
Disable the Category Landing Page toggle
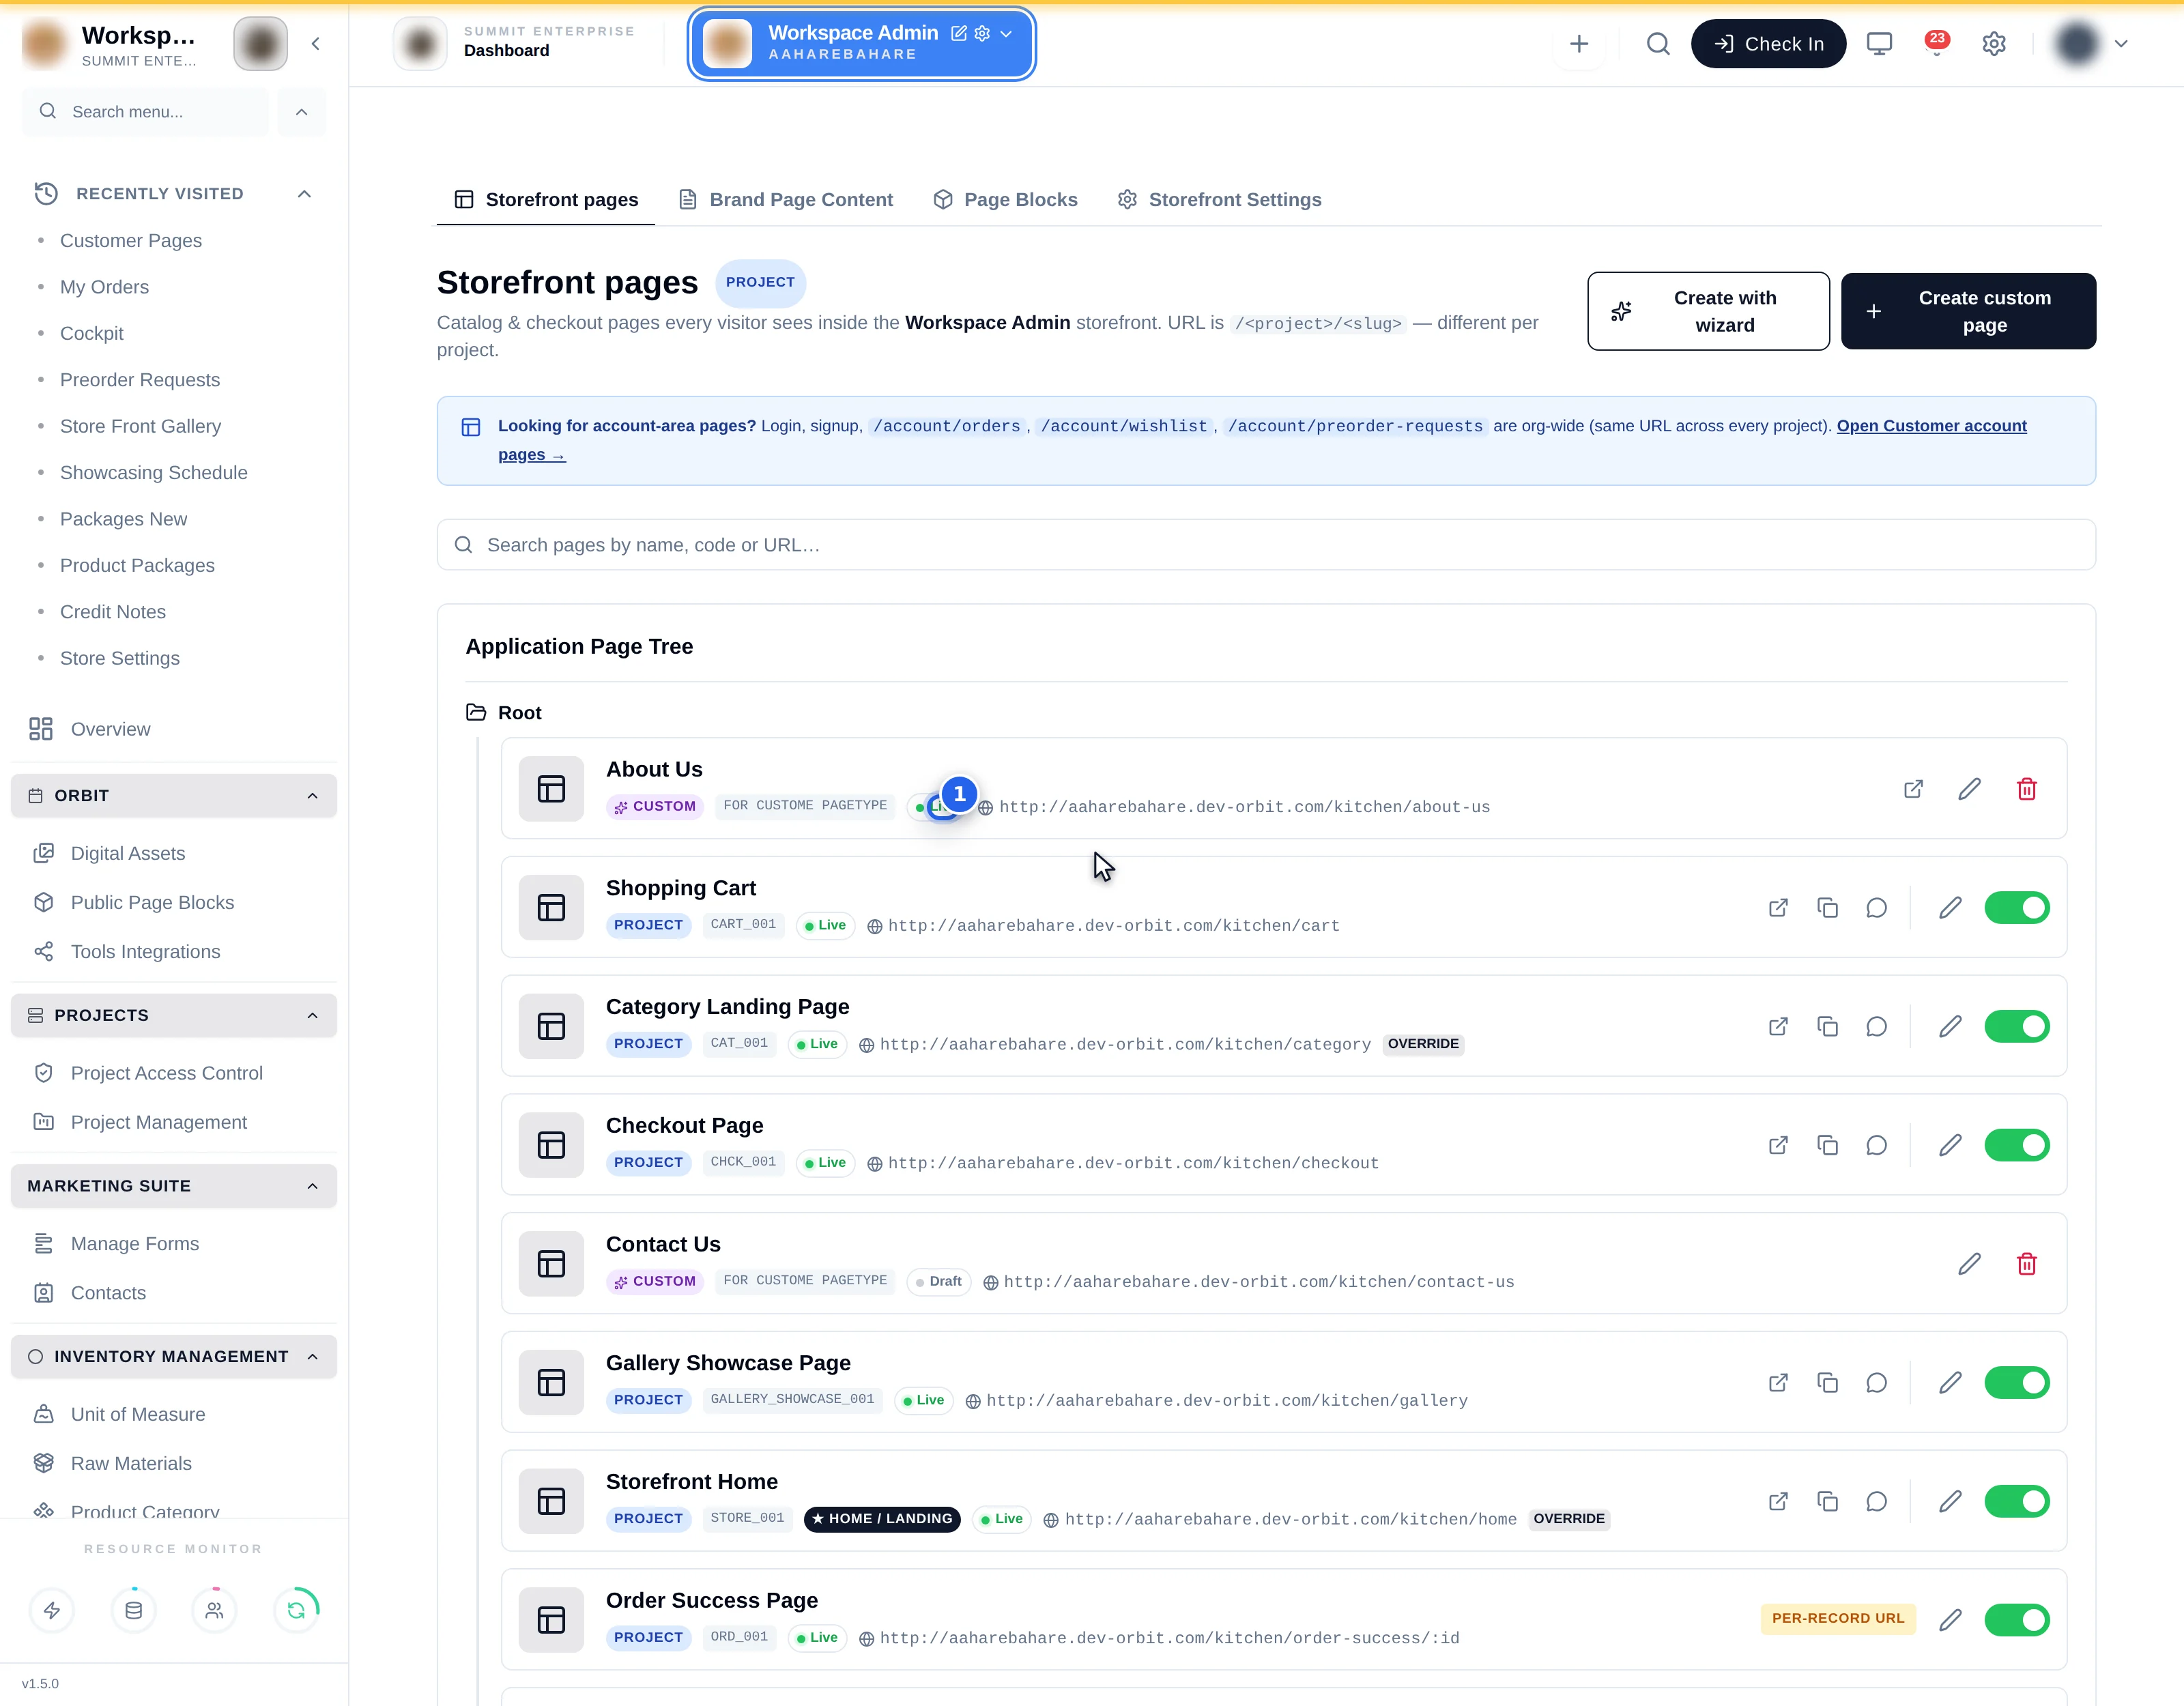[x=2016, y=1027]
